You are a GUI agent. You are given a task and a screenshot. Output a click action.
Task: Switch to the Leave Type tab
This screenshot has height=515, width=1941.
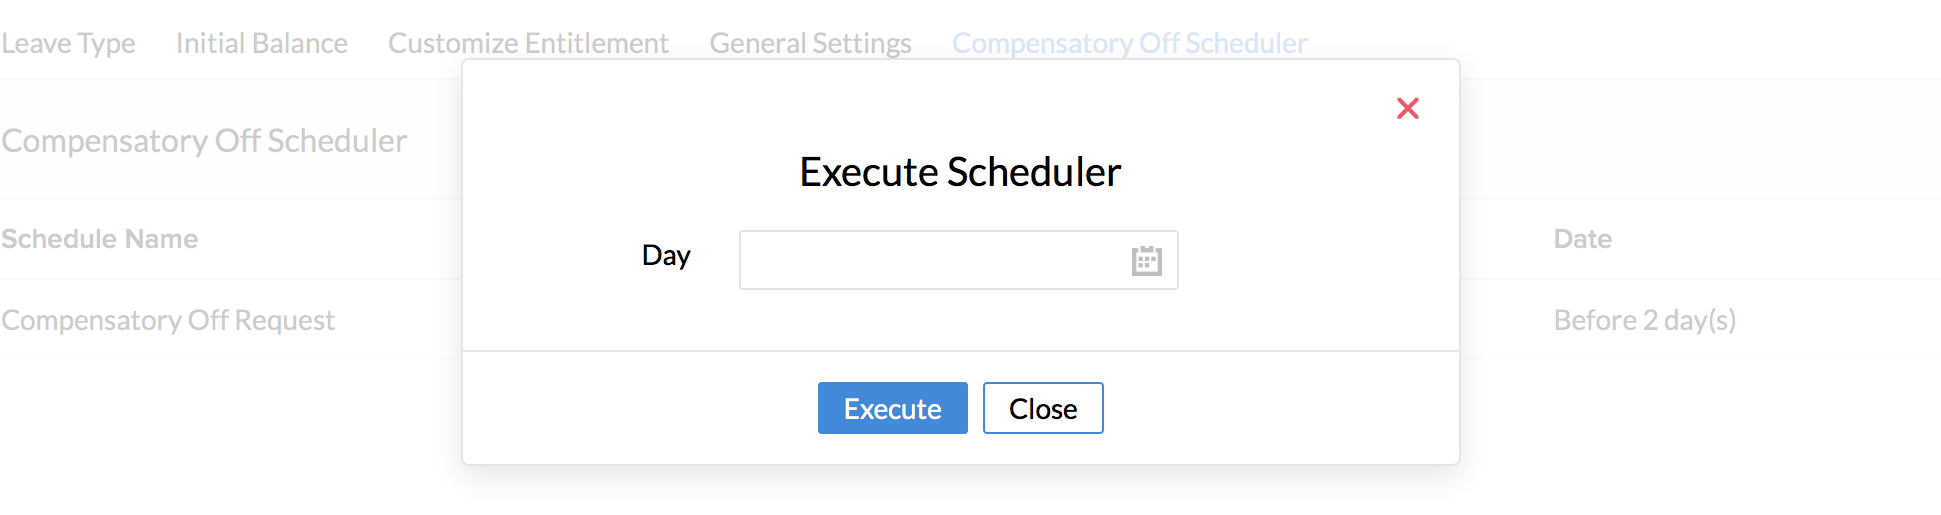tap(68, 43)
